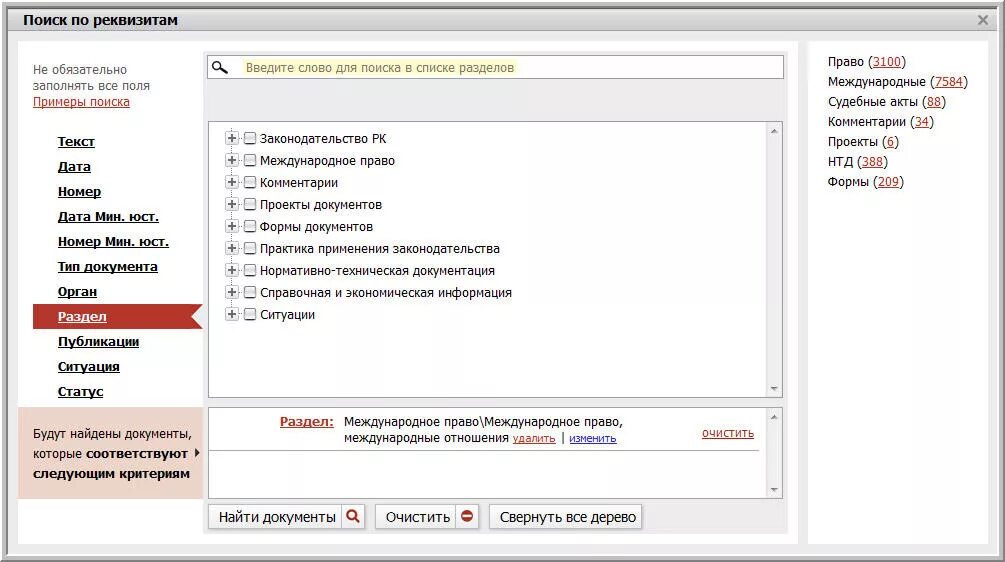The image size is (1005, 562).
Task: Expand the Проекты документов node
Action: point(232,204)
